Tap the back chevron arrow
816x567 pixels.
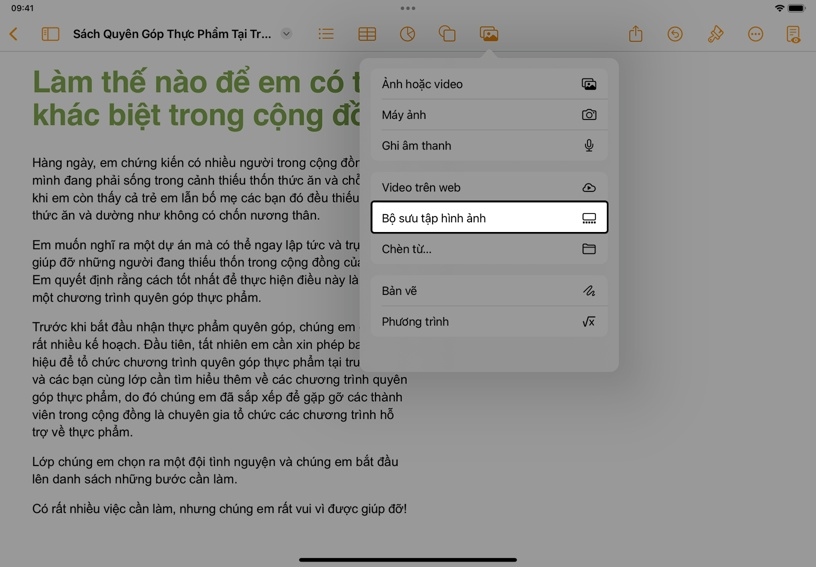point(14,34)
